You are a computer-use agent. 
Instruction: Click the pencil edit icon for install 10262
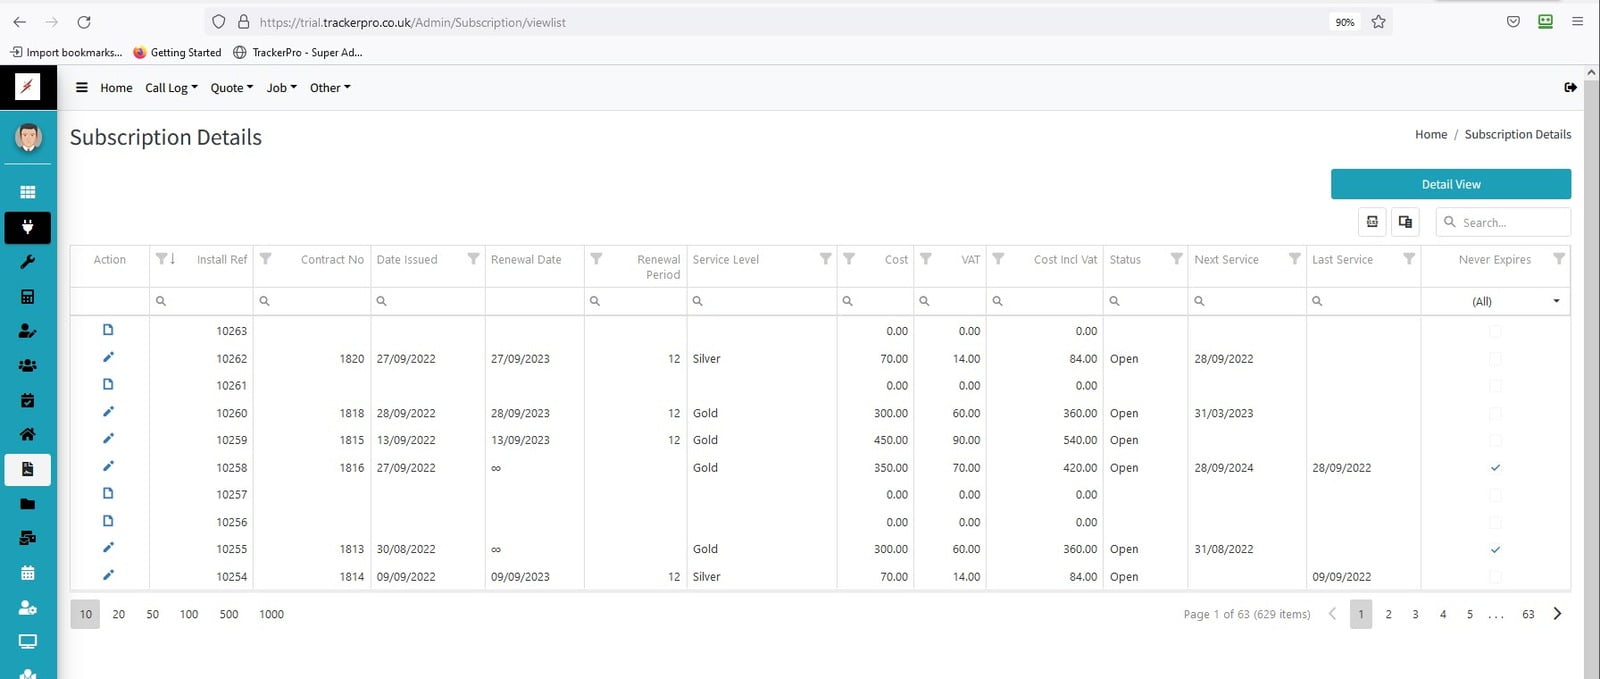pos(108,357)
